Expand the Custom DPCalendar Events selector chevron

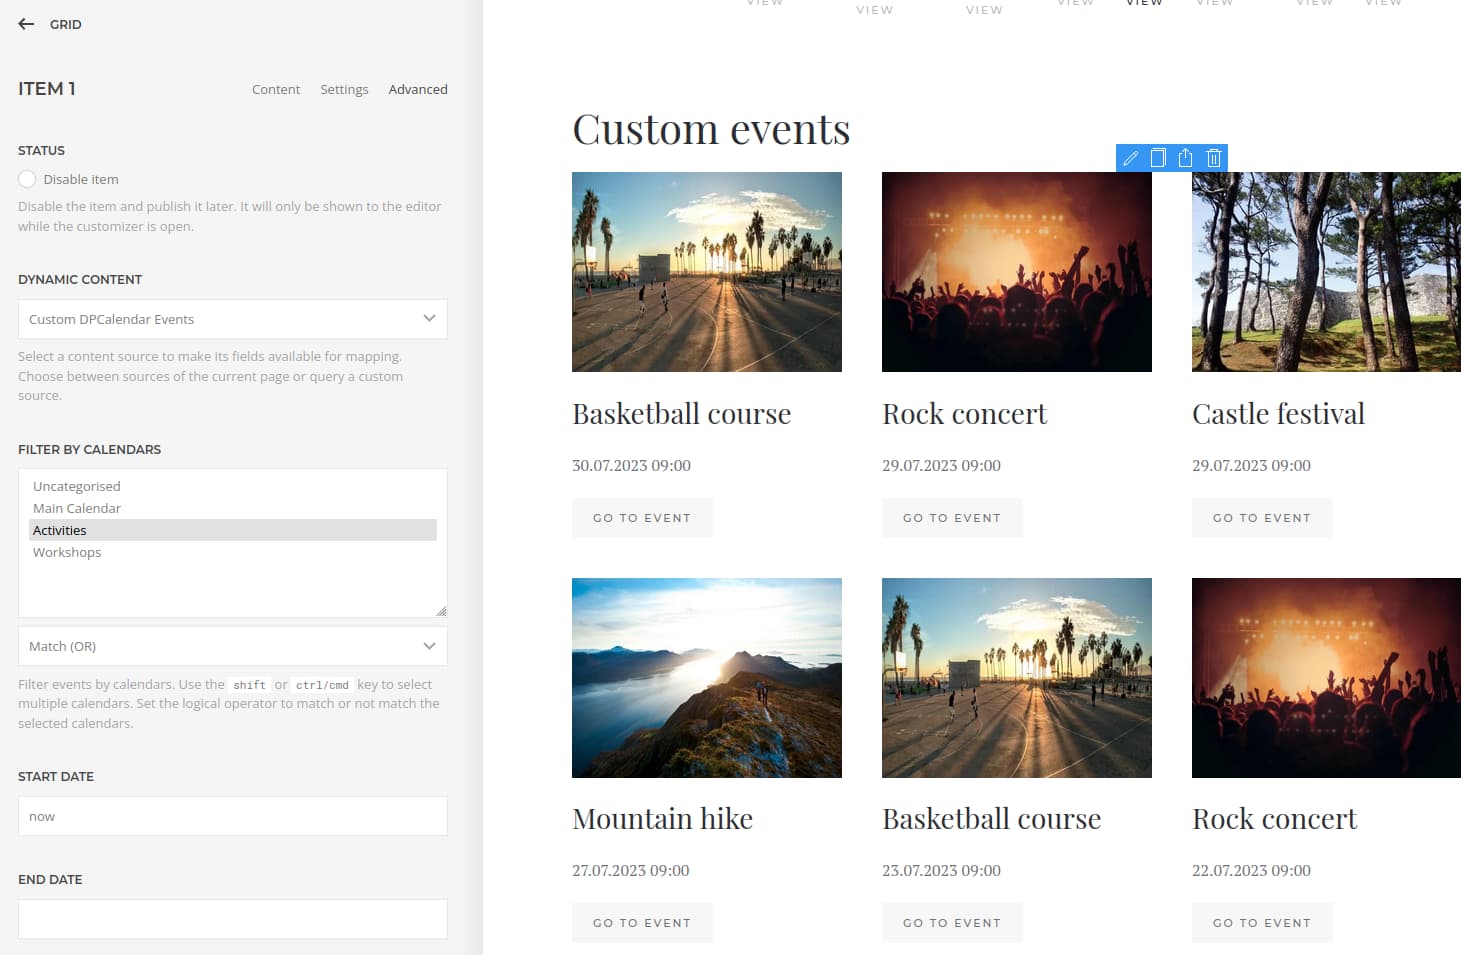(429, 319)
